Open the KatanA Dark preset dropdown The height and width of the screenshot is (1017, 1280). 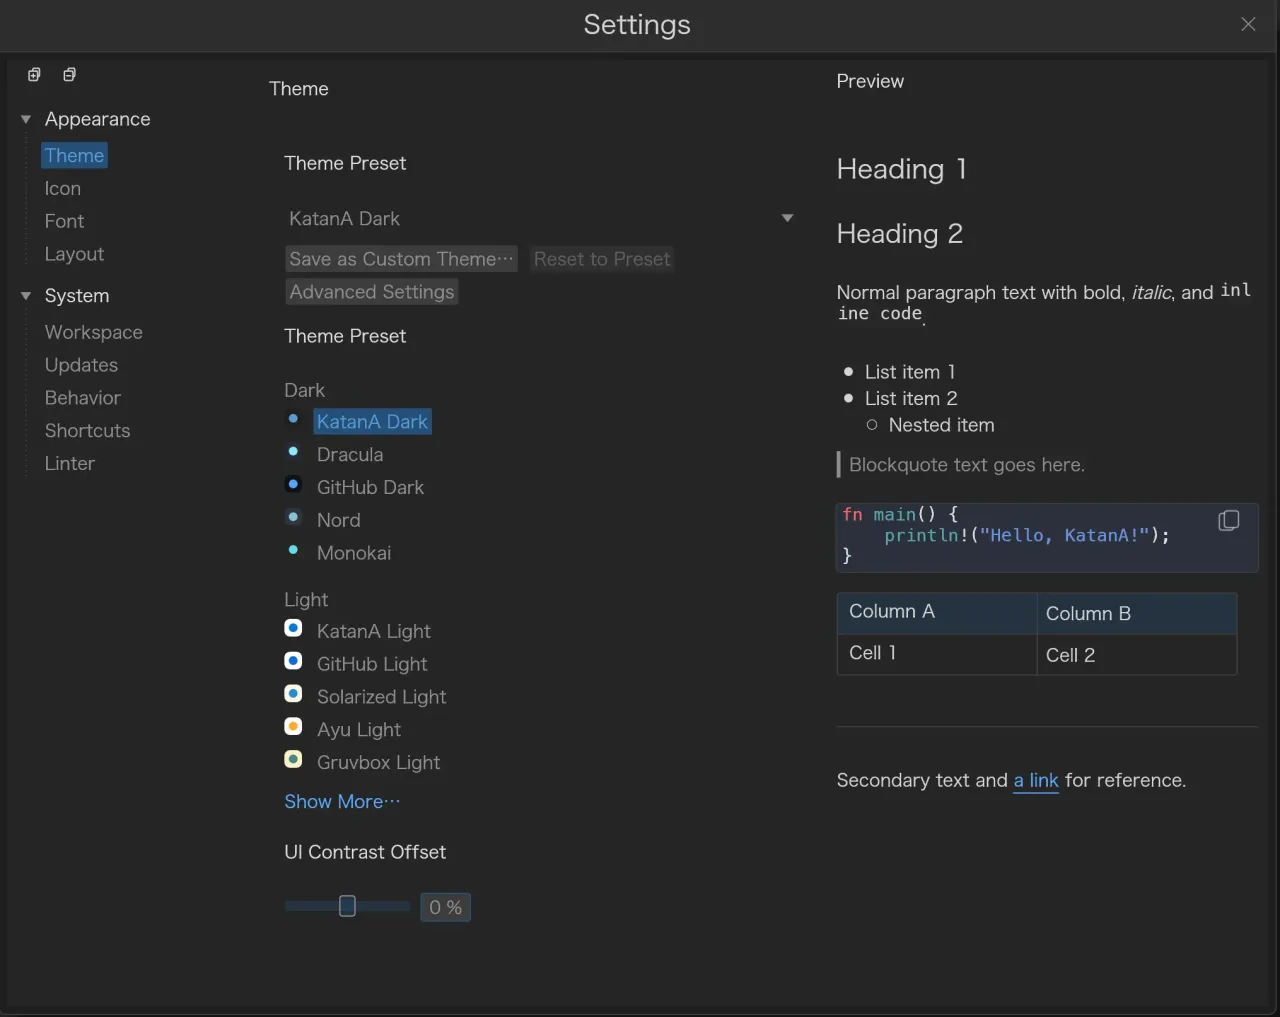(540, 218)
